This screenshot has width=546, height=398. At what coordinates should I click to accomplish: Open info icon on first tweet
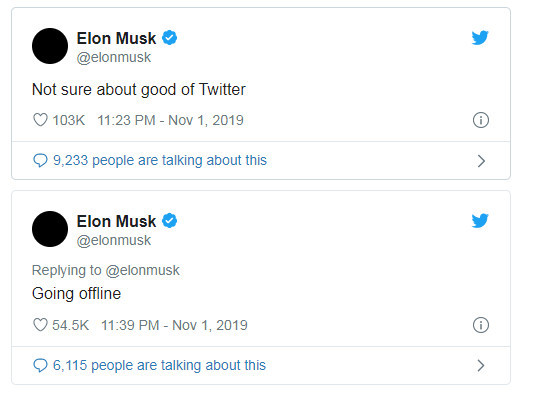click(481, 120)
